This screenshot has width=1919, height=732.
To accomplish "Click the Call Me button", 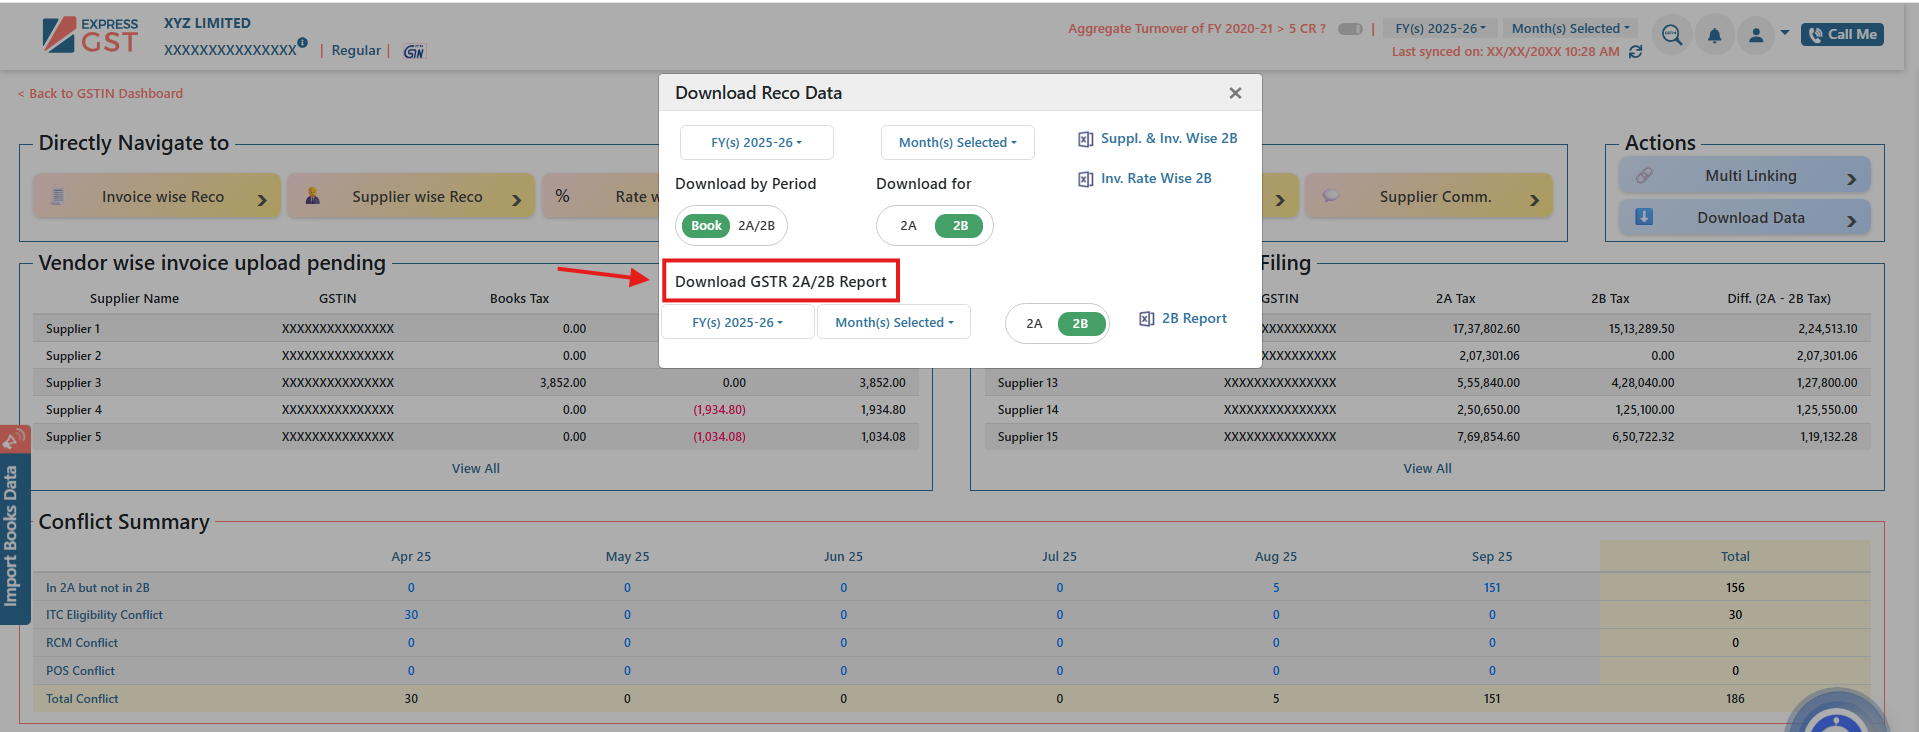I will 1842,35.
